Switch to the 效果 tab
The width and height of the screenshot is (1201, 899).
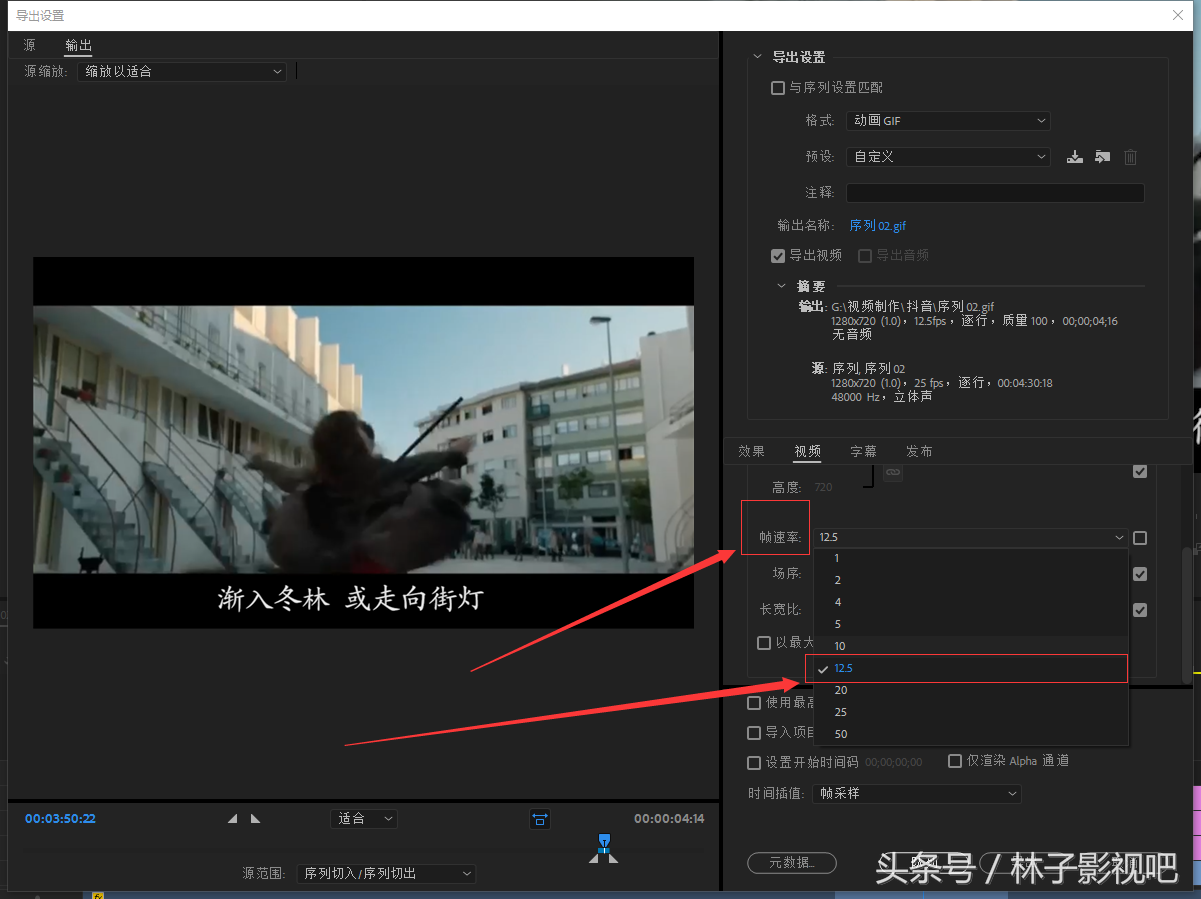click(x=752, y=452)
